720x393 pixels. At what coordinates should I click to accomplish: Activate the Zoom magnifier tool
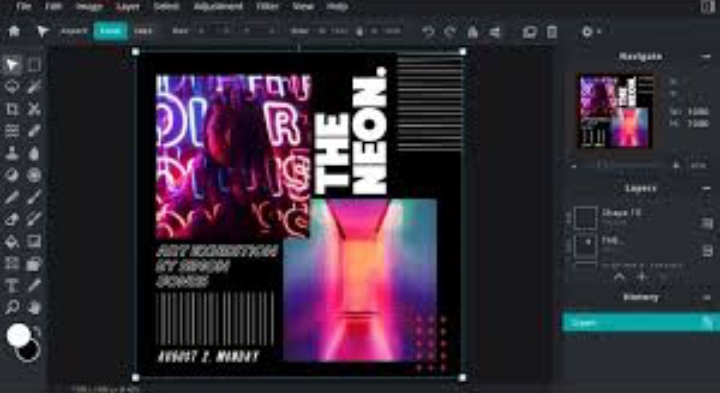11,307
